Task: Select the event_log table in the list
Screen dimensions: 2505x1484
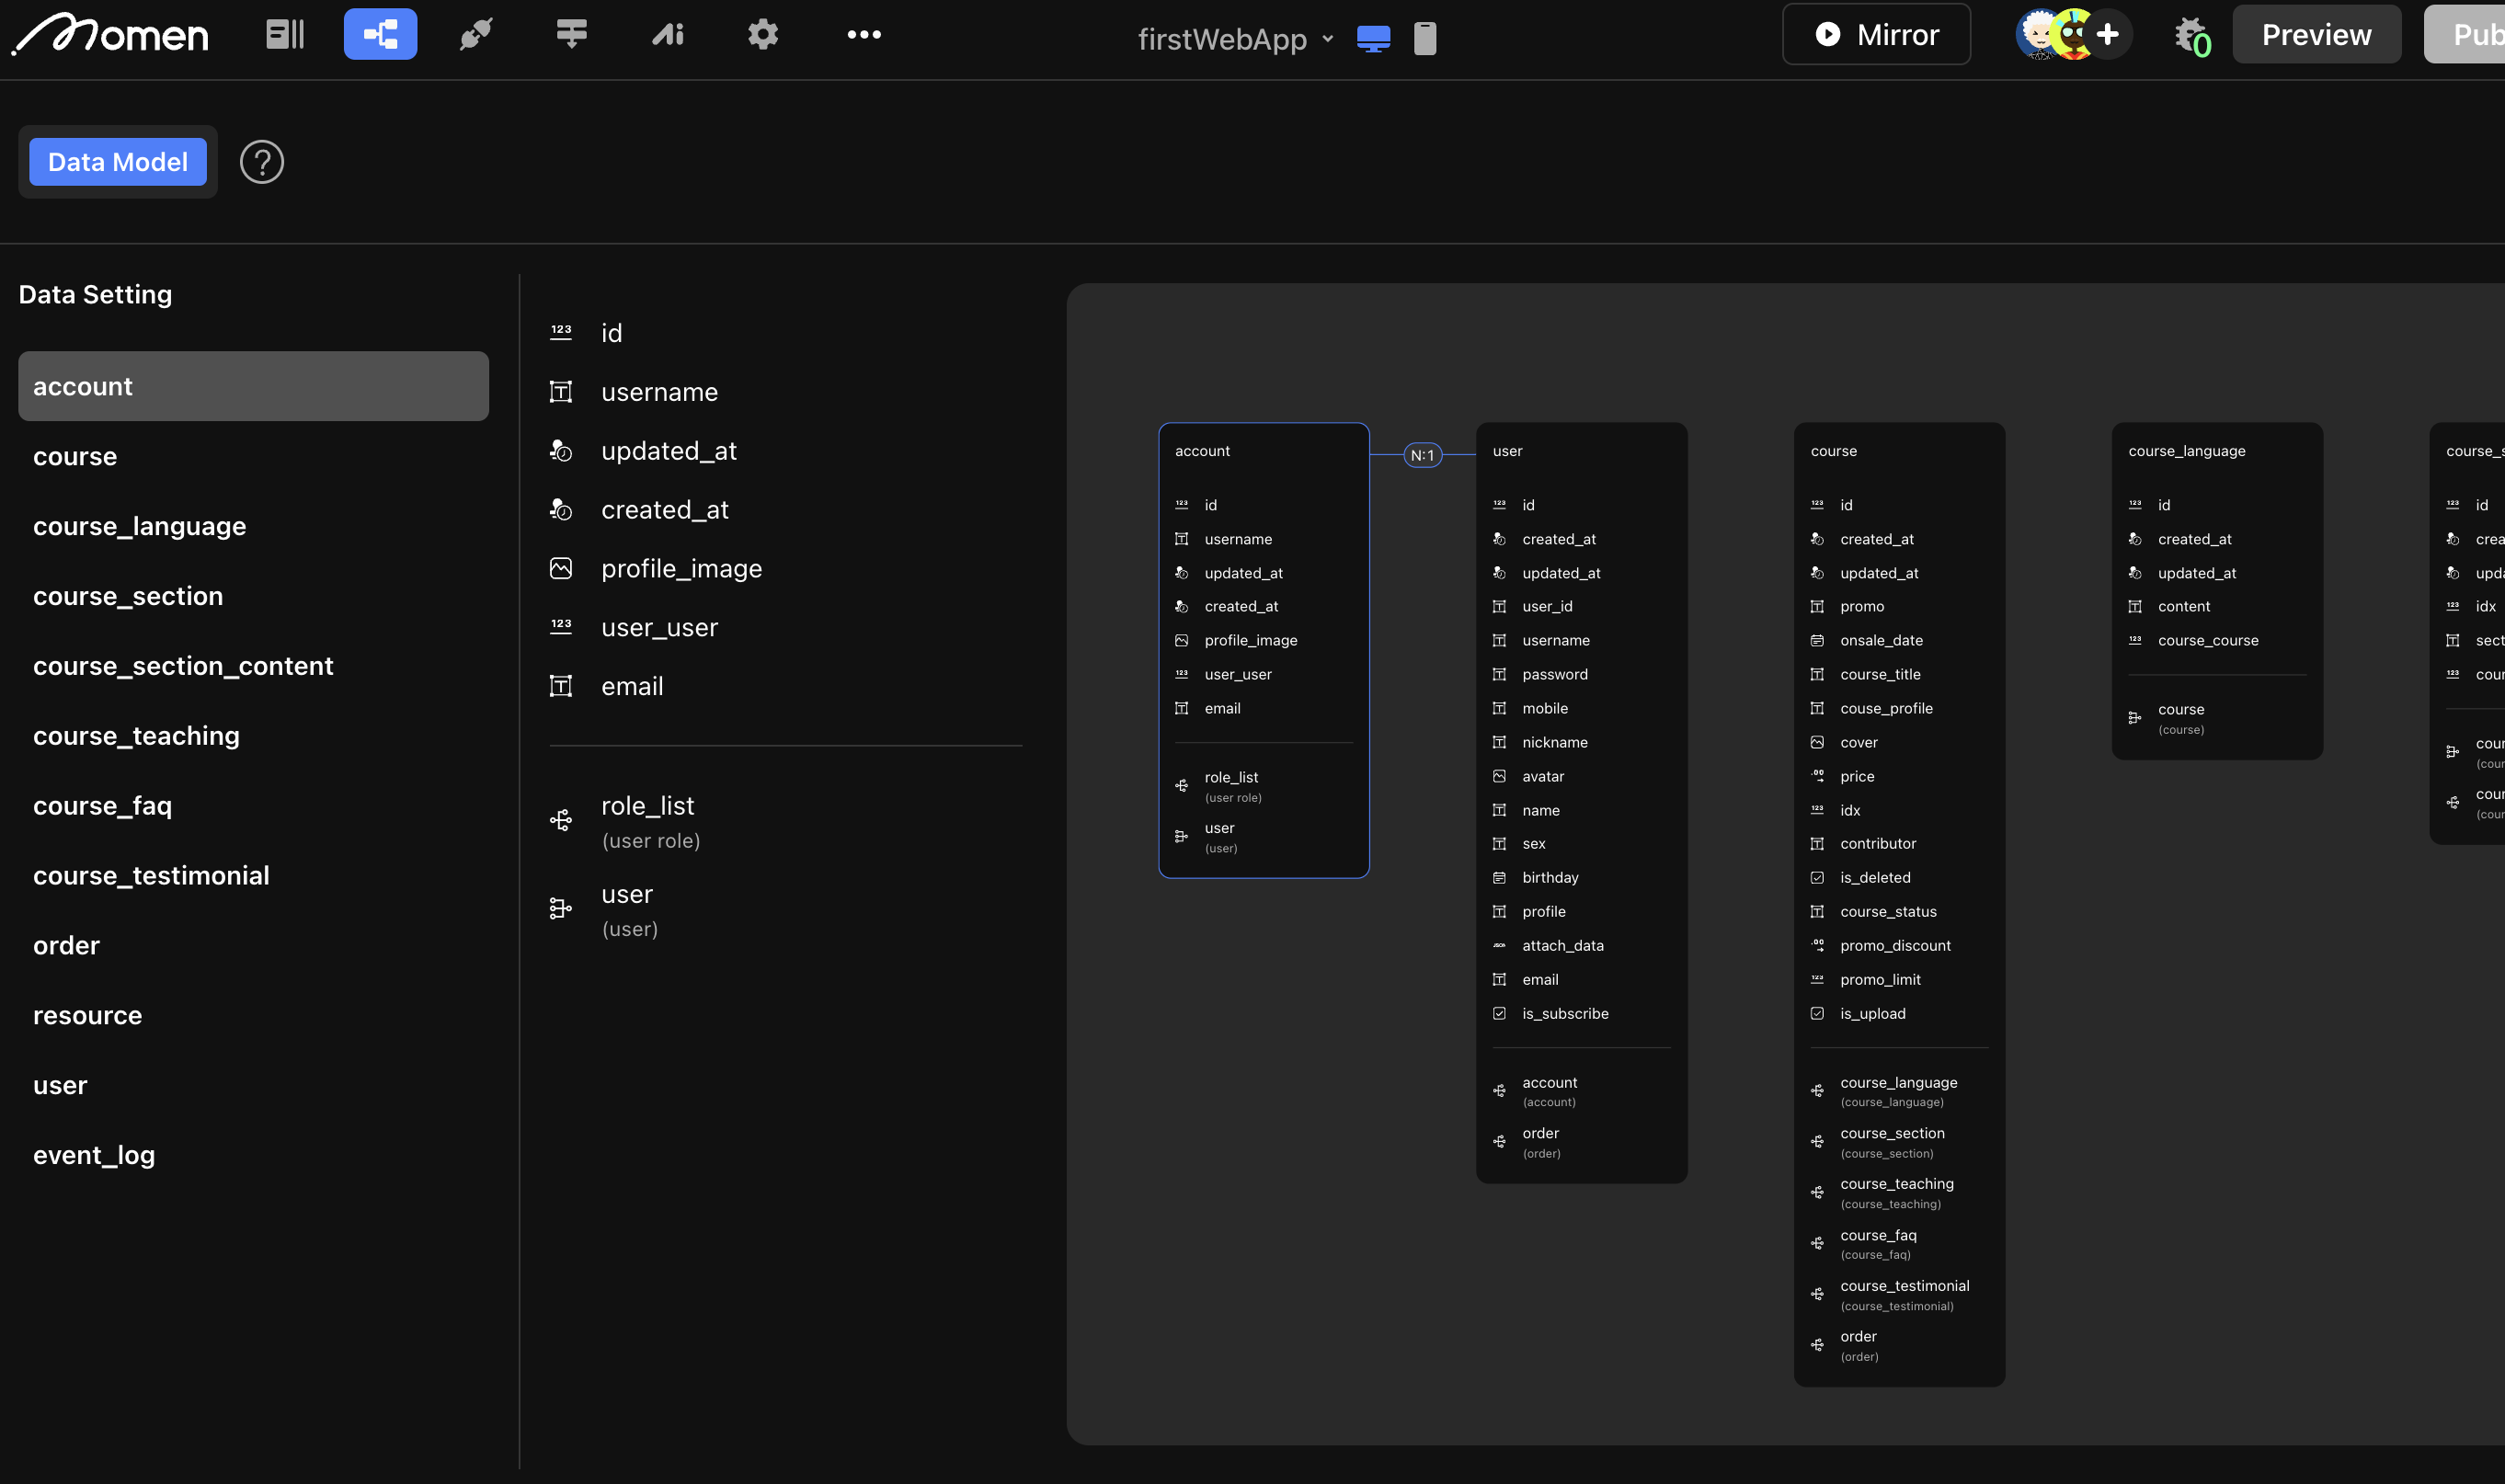Action: [x=253, y=1155]
